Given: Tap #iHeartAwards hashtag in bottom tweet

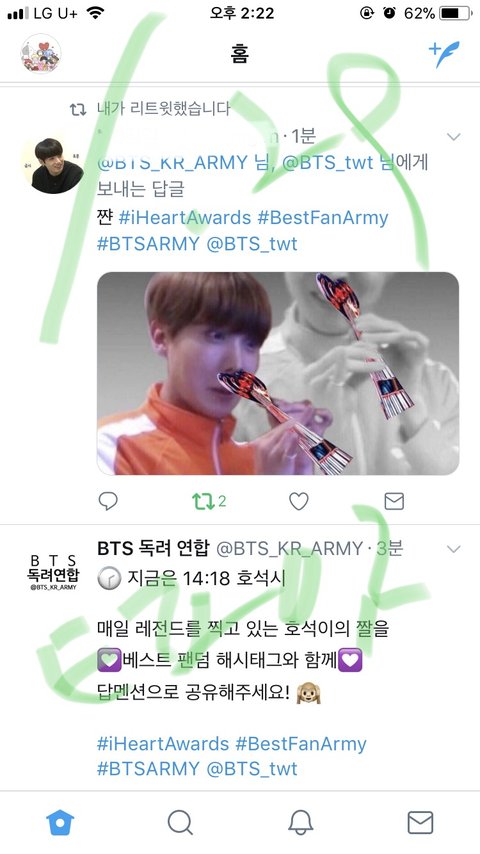Looking at the screenshot, I should click(163, 744).
